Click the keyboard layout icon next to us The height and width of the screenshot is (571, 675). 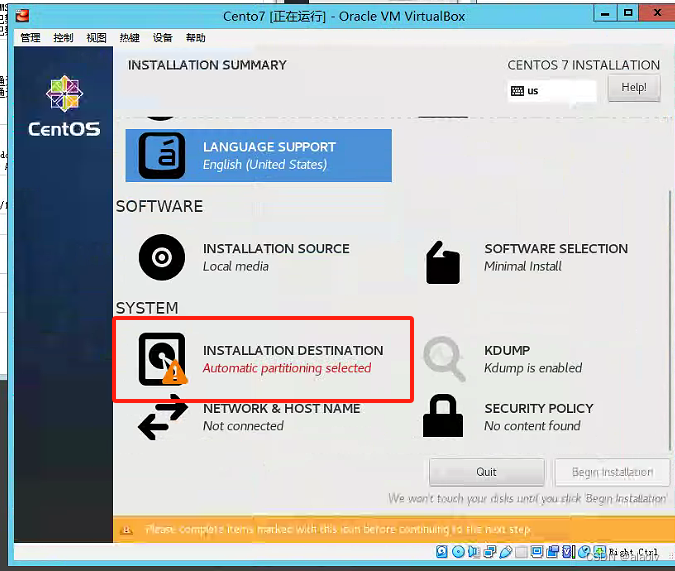coord(517,91)
